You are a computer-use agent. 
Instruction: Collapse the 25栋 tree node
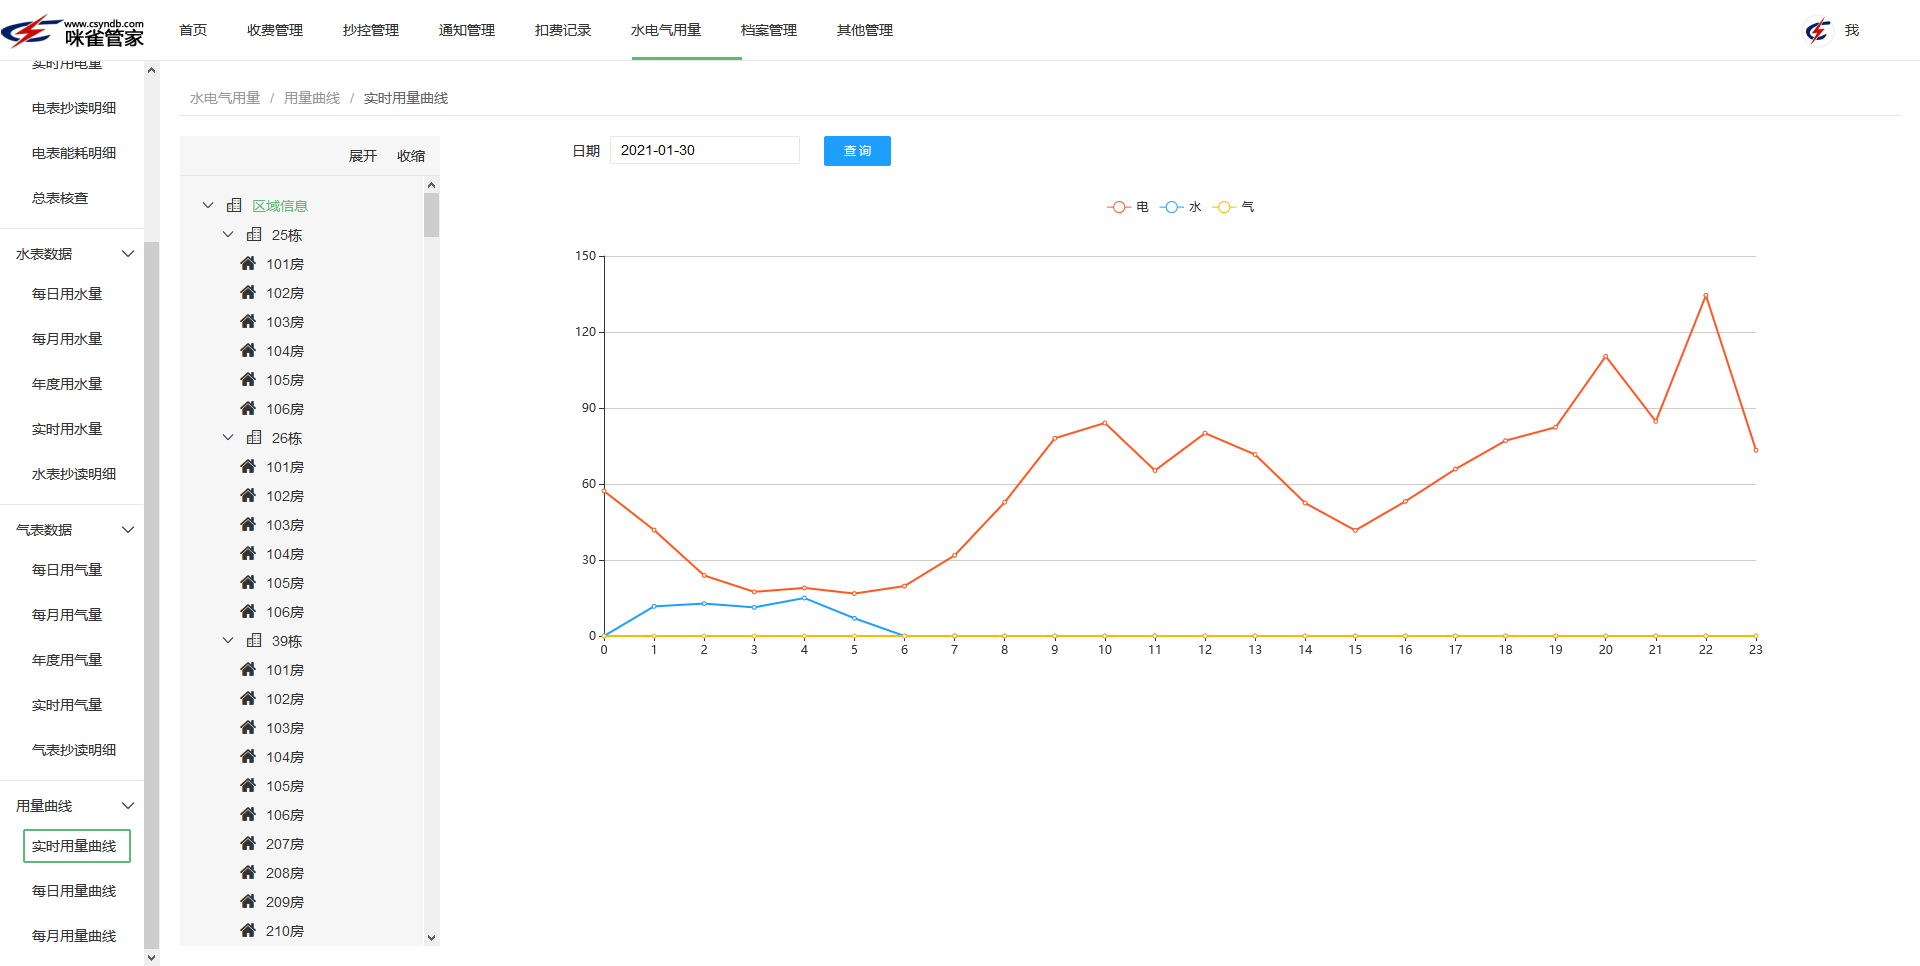228,234
